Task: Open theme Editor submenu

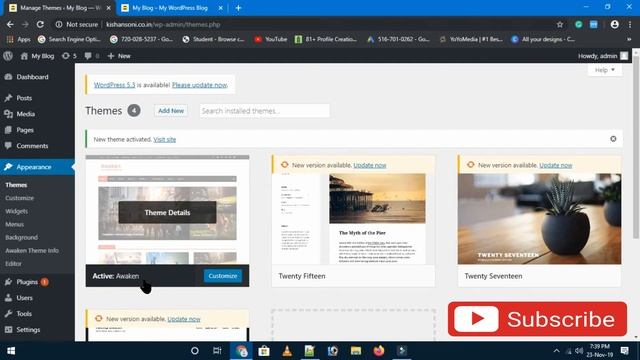Action: tap(13, 263)
